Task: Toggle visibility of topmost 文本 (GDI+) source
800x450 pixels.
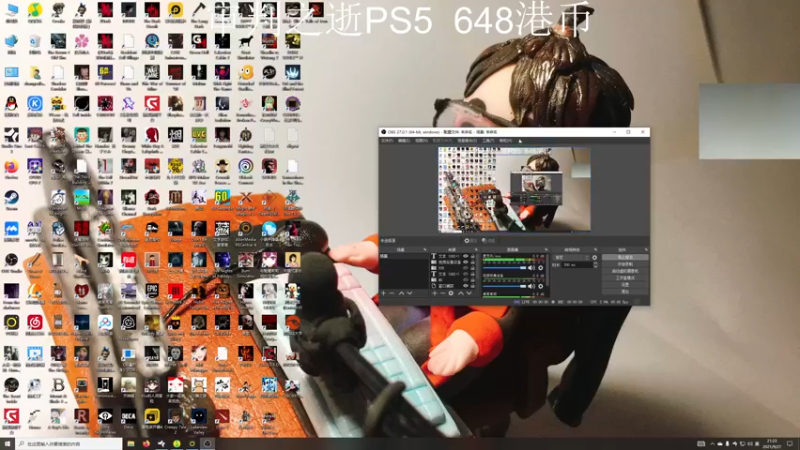Action: tap(465, 256)
